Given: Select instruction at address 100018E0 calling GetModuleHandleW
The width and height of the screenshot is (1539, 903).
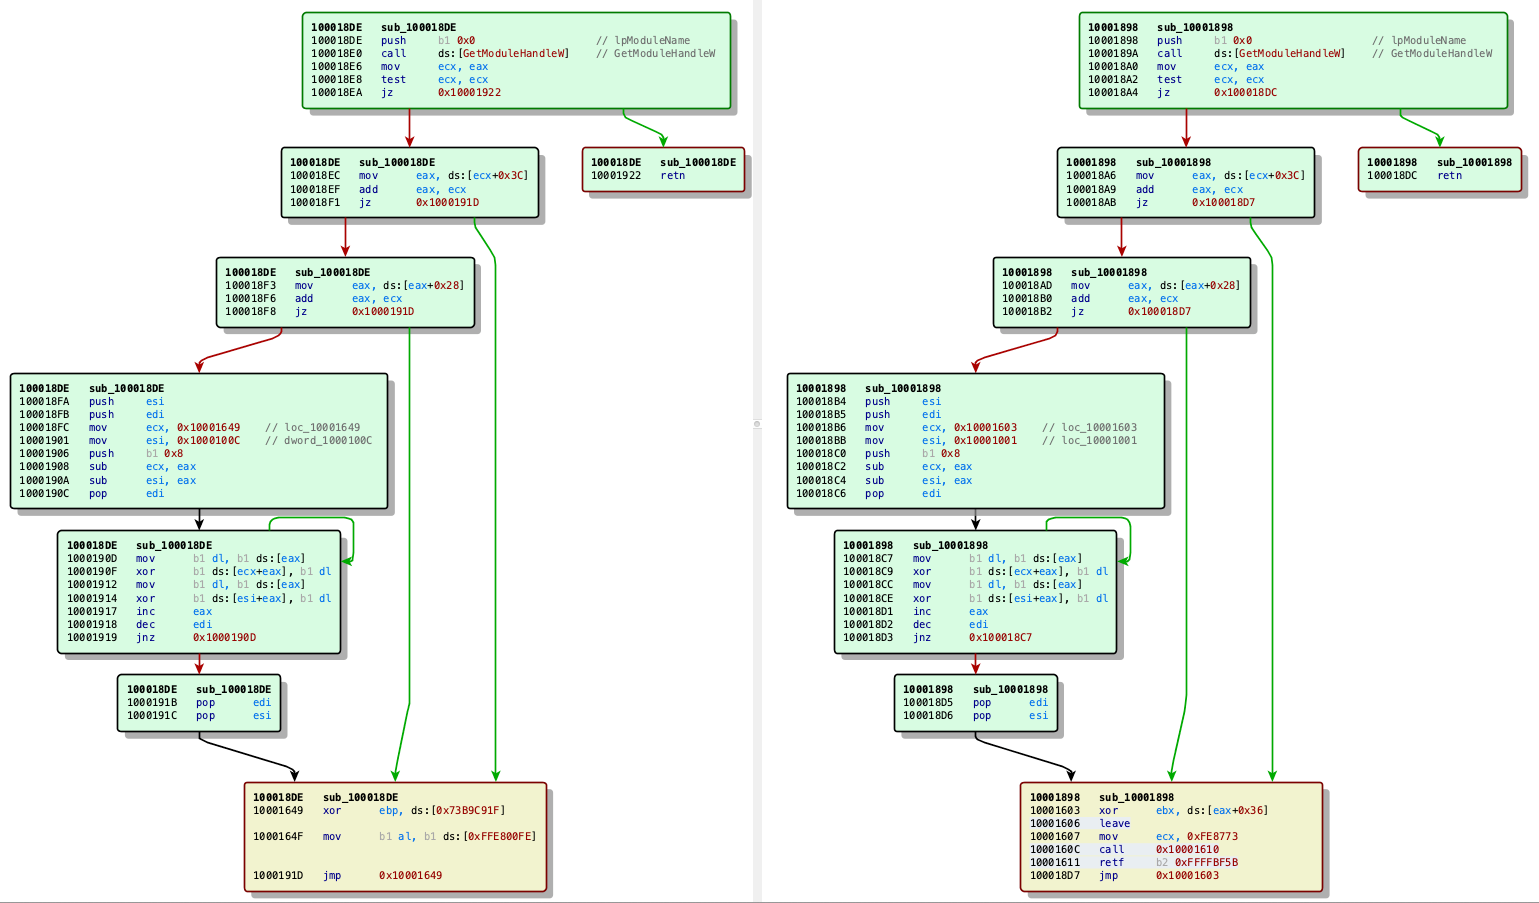Looking at the screenshot, I should tap(513, 54).
